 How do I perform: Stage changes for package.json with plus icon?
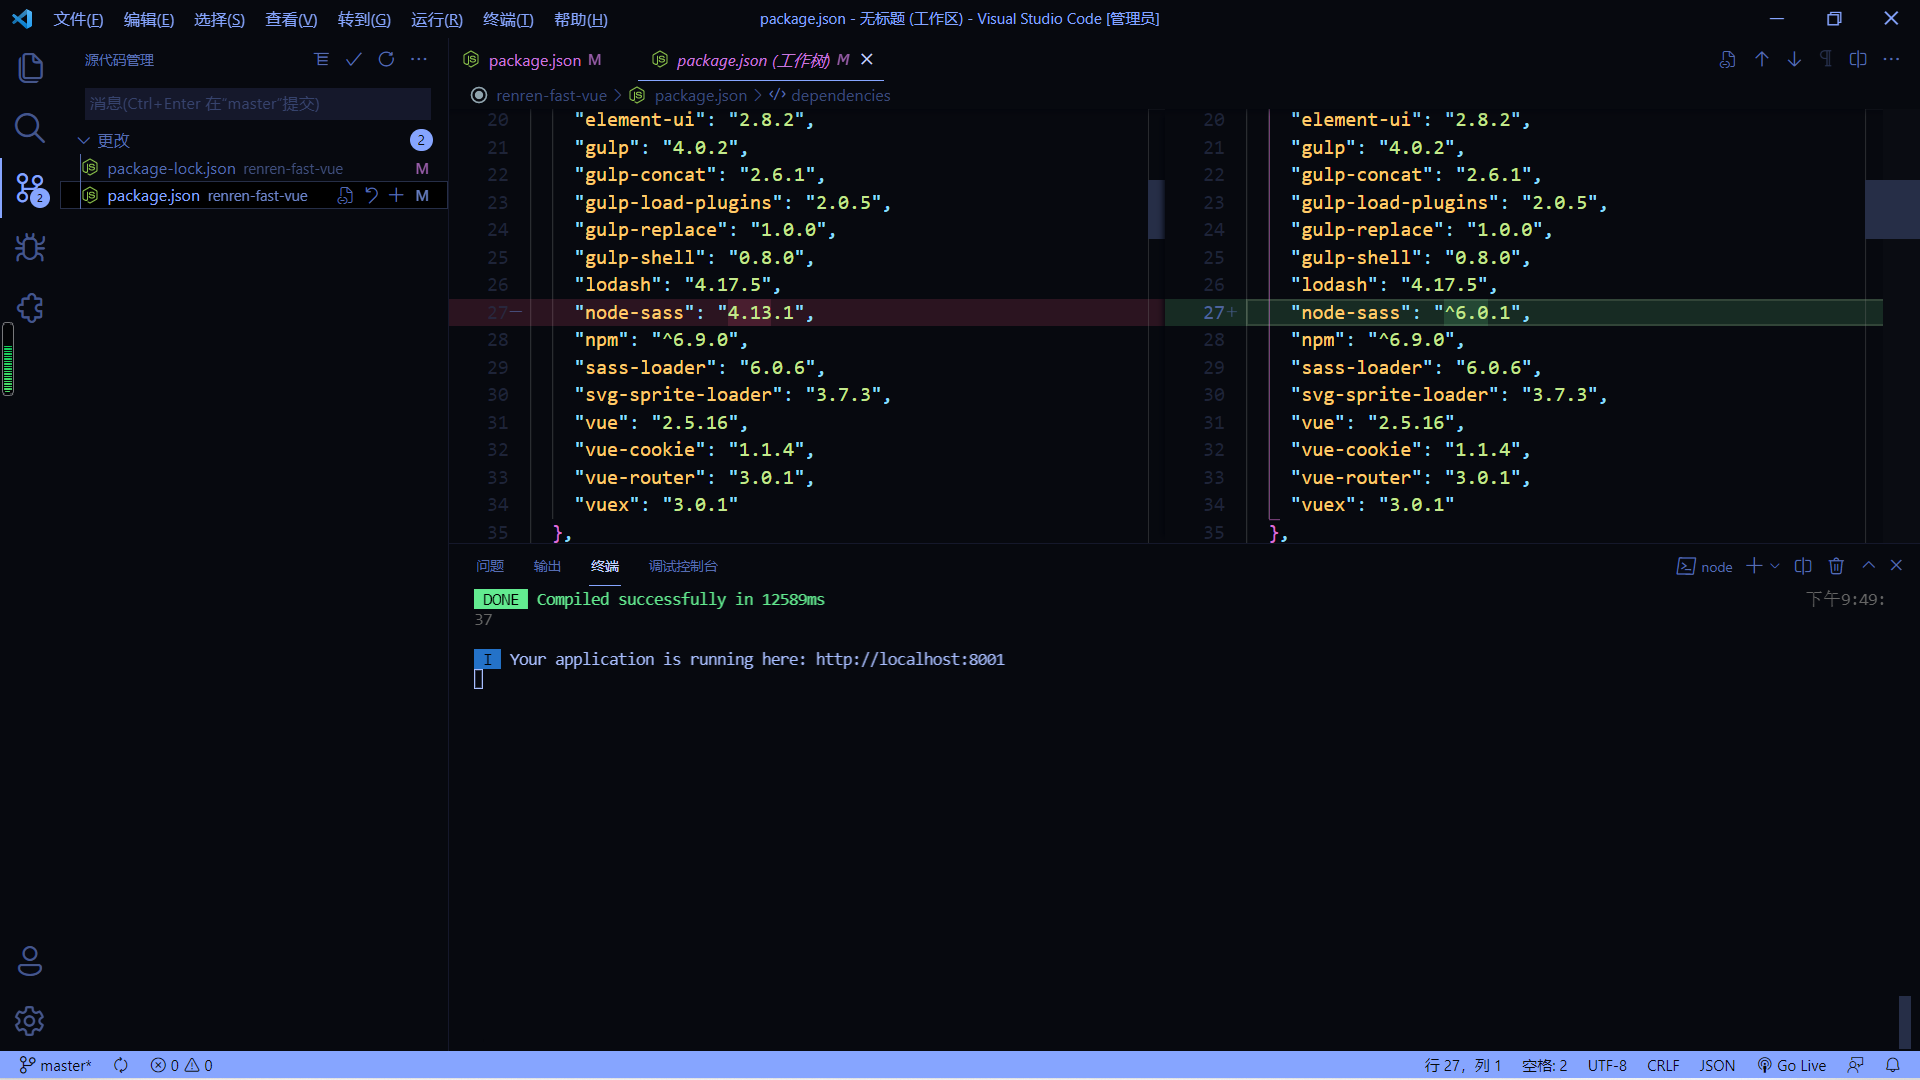click(x=397, y=195)
